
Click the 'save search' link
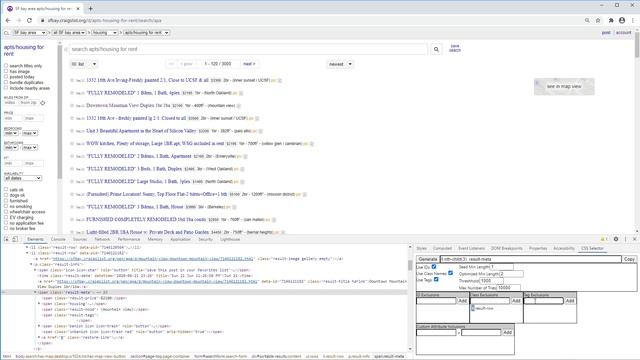coord(455,48)
